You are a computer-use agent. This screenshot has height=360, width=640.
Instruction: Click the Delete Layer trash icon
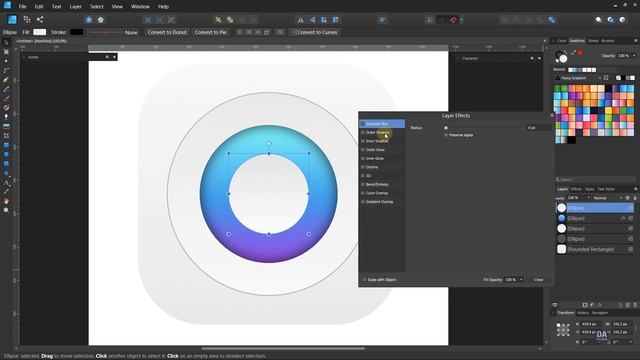[635, 305]
